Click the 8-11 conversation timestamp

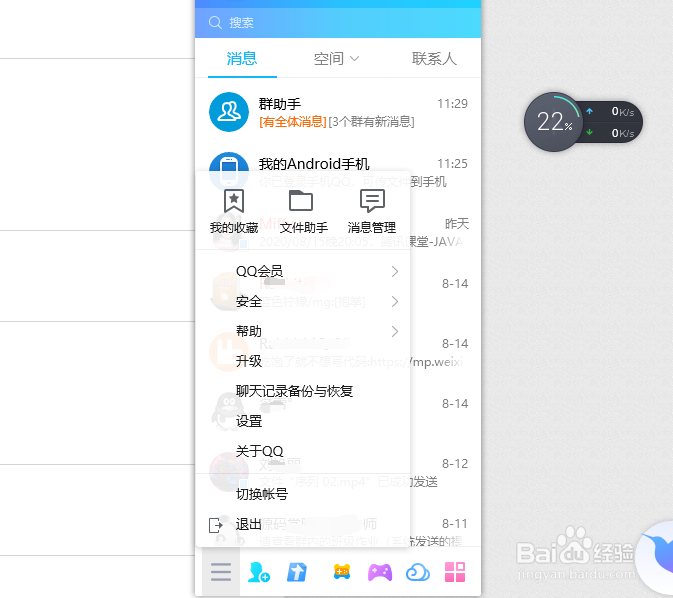(455, 524)
